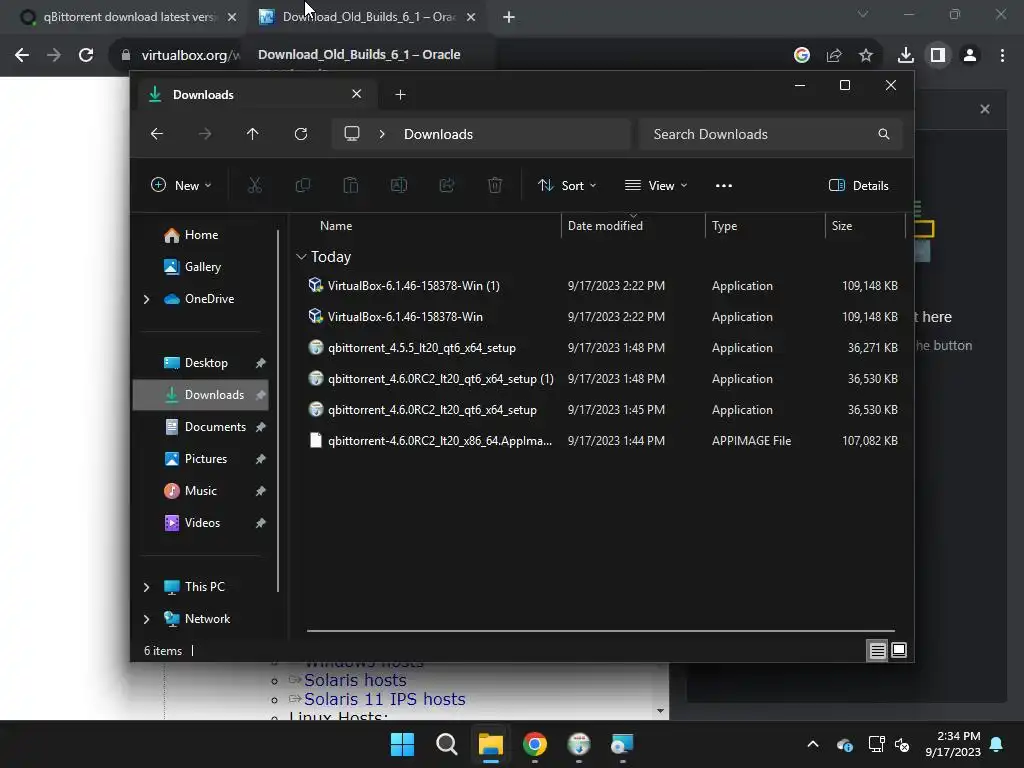This screenshot has width=1024, height=768.
Task: Click the Search Downloads field
Action: [x=771, y=134]
